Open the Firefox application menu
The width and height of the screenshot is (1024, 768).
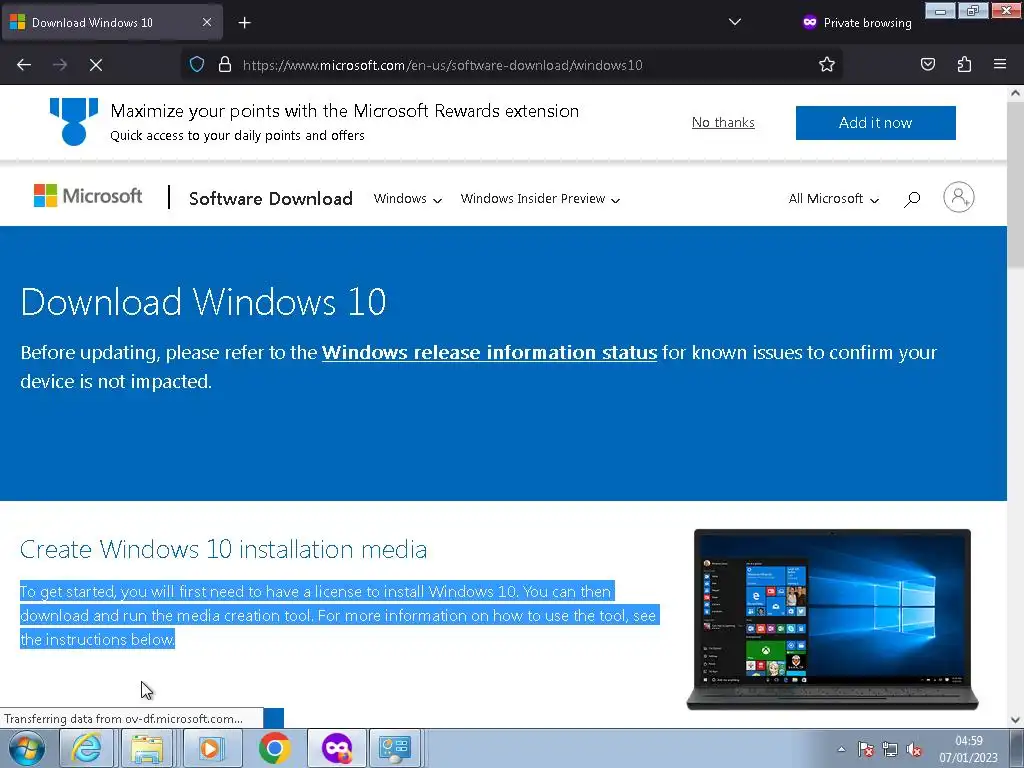(1000, 64)
